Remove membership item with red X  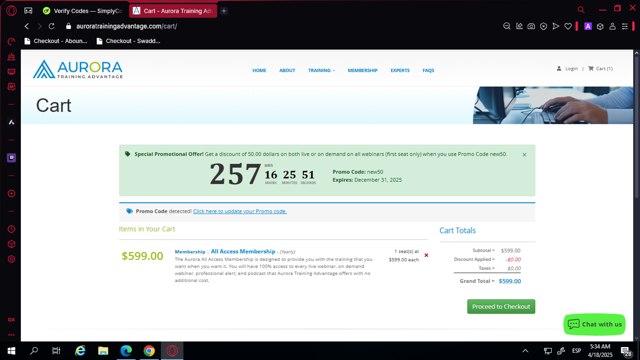(x=426, y=255)
